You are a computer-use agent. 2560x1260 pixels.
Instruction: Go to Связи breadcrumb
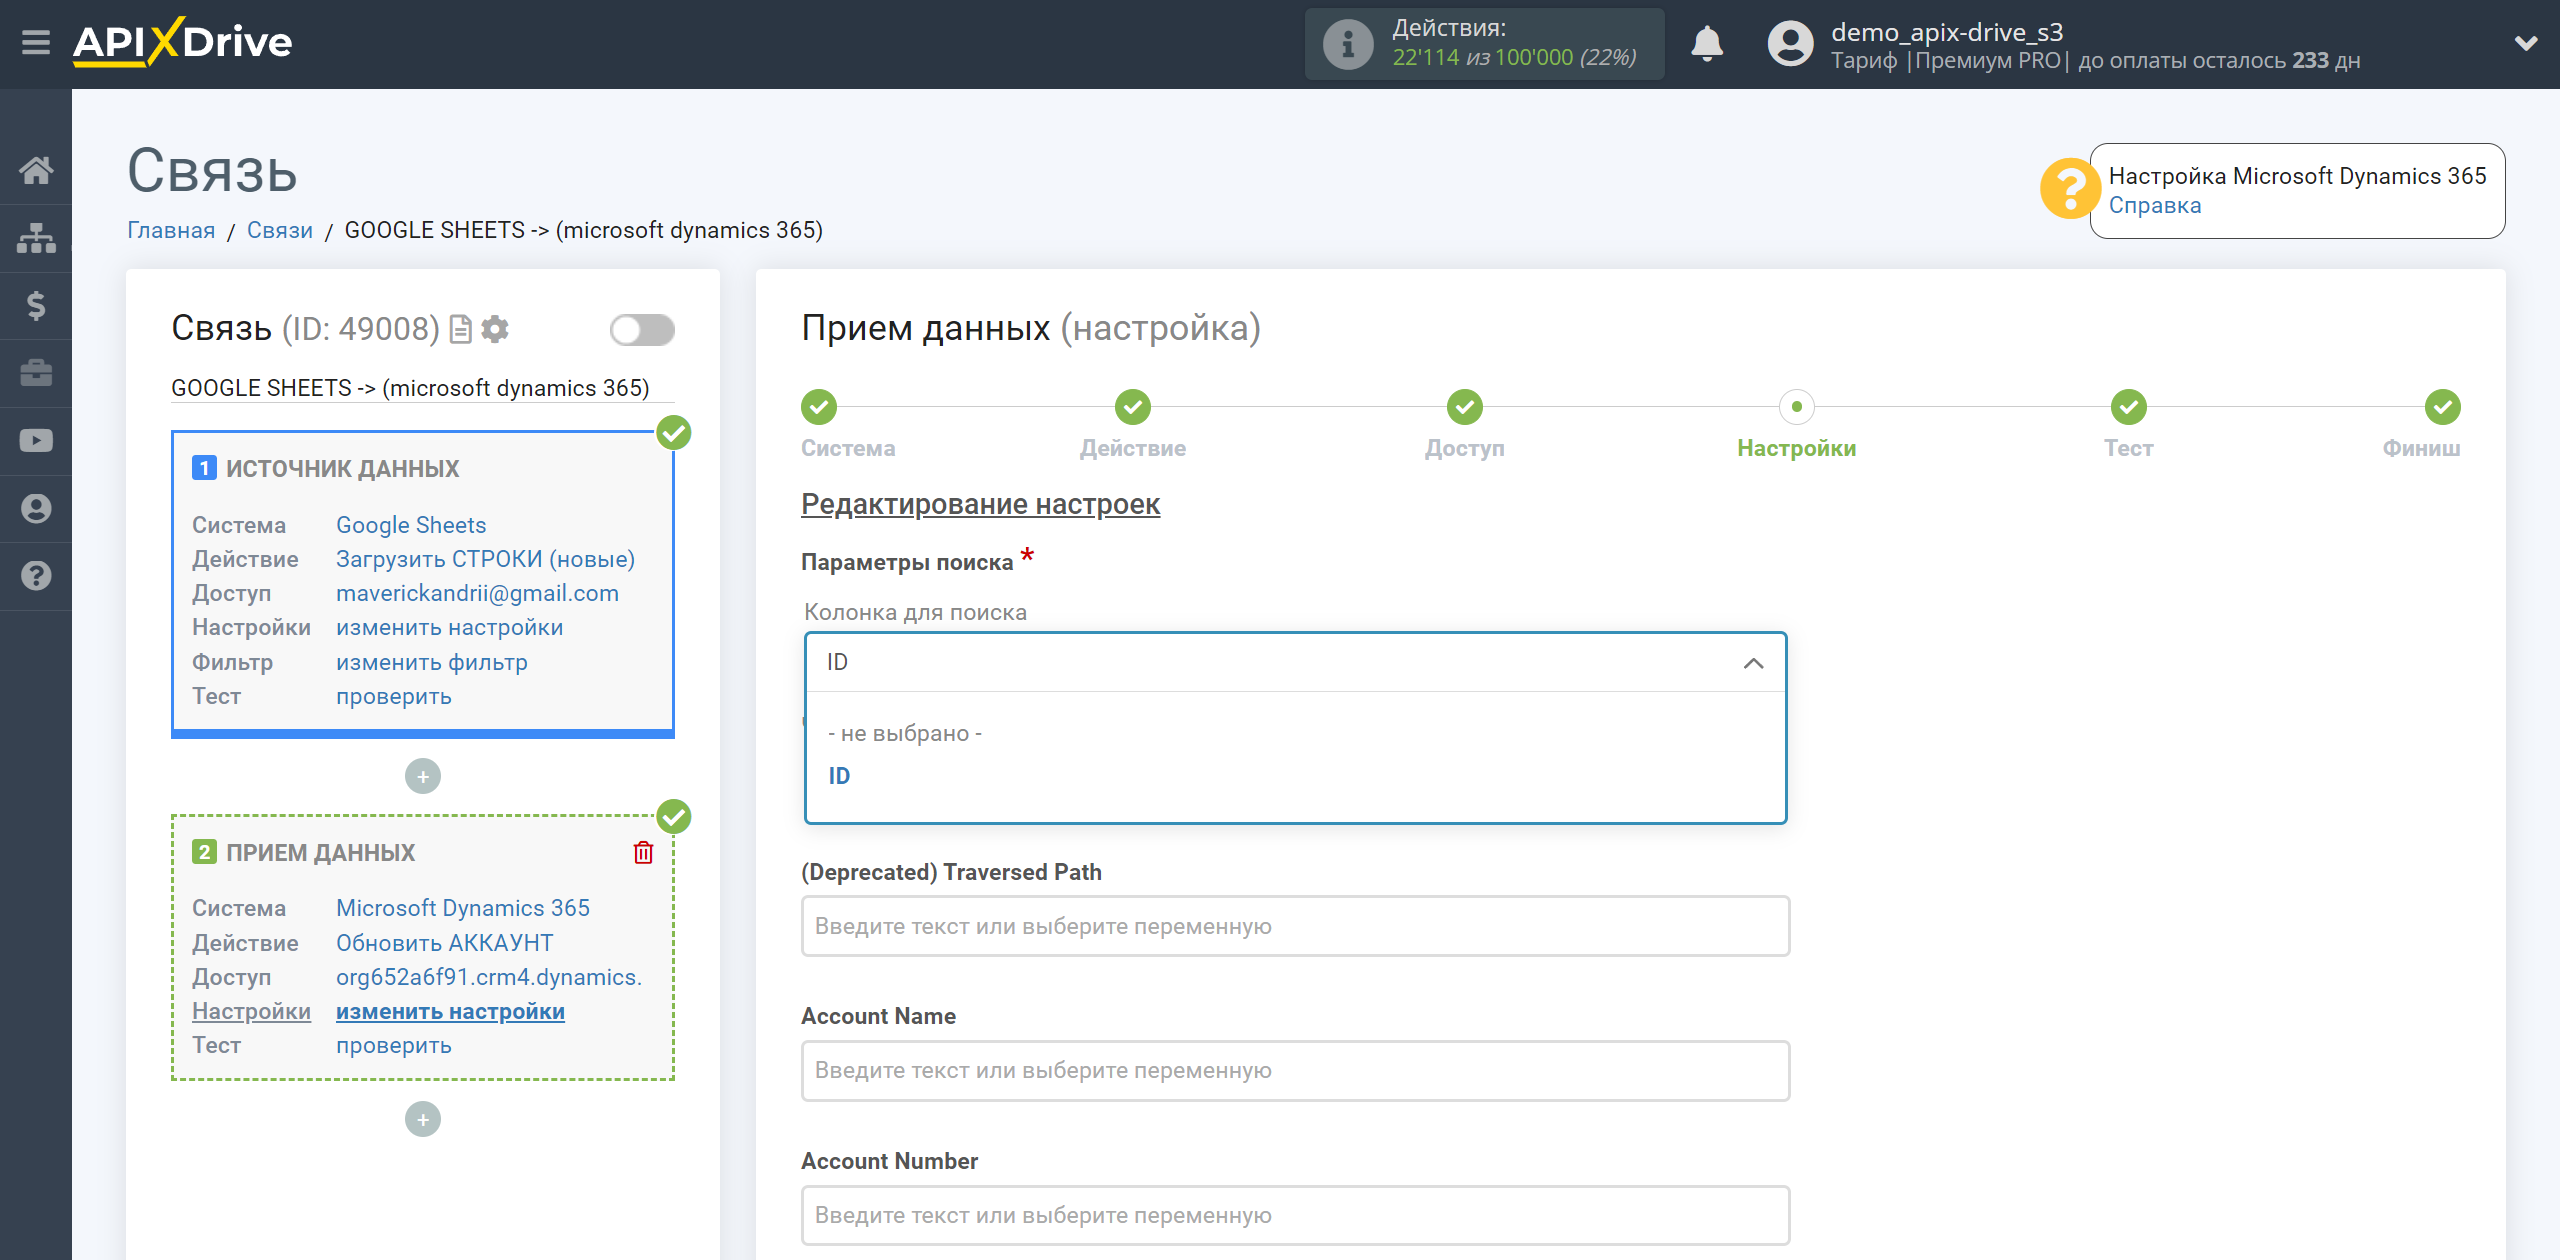[x=280, y=230]
